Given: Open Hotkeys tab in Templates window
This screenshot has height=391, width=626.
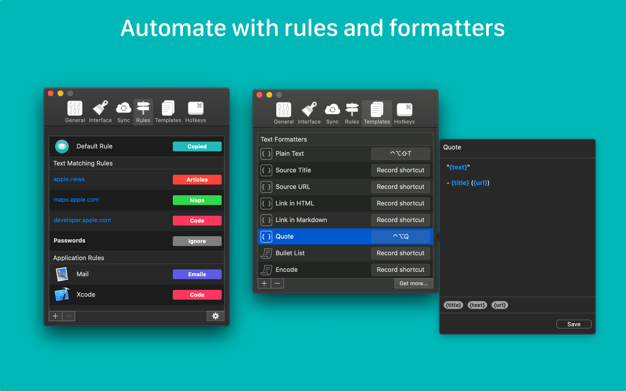Looking at the screenshot, I should point(404,113).
